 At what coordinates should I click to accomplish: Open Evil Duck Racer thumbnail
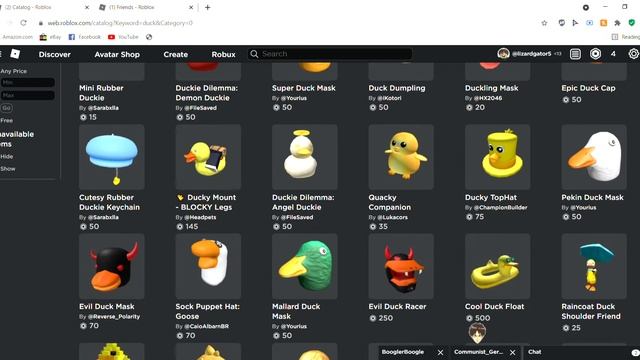(x=401, y=266)
